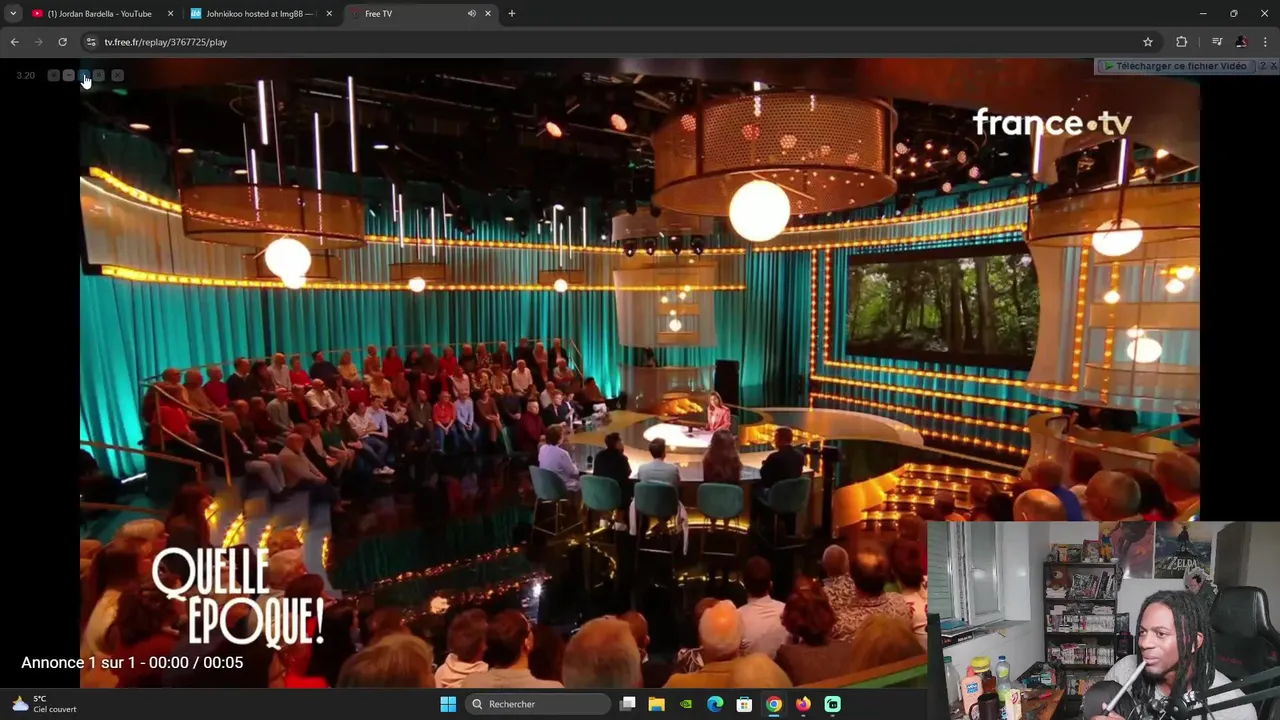Open Task View from the taskbar

click(x=628, y=704)
